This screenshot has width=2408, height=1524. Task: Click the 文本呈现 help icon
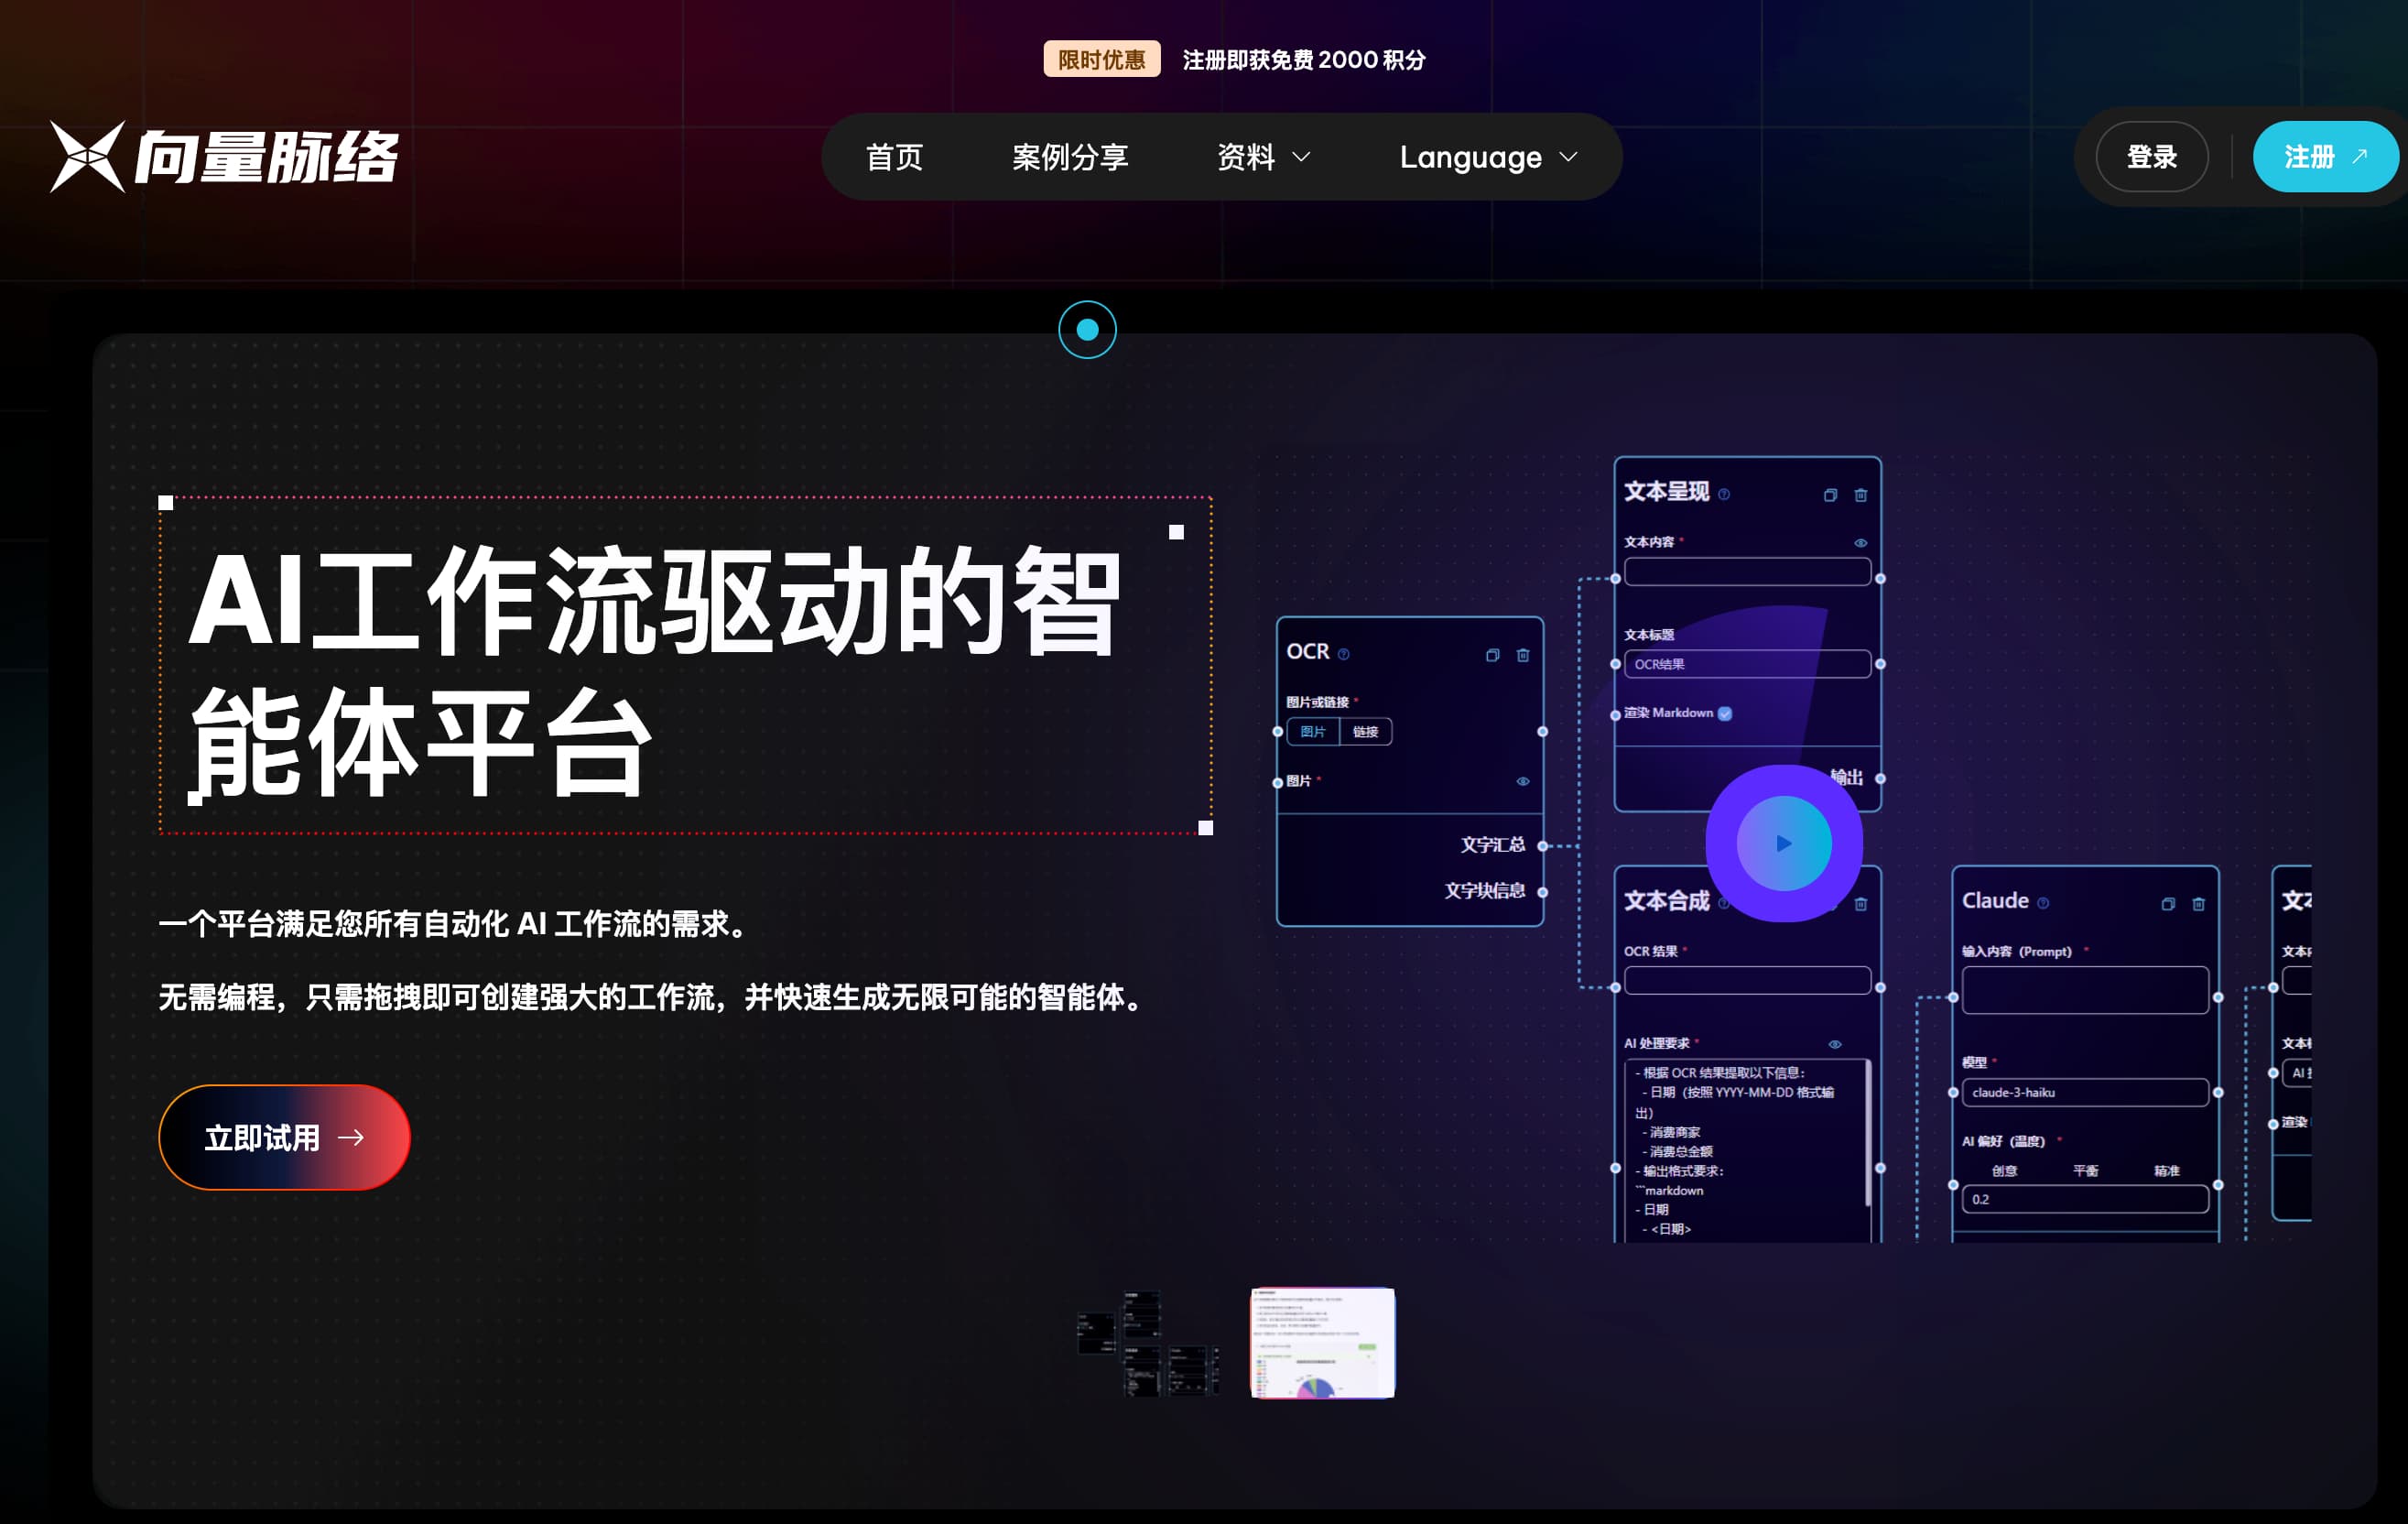tap(1724, 494)
